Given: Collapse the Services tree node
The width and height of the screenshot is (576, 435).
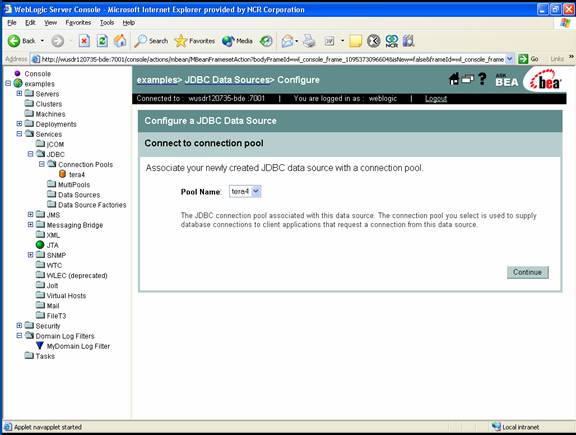Looking at the screenshot, I should (19, 134).
